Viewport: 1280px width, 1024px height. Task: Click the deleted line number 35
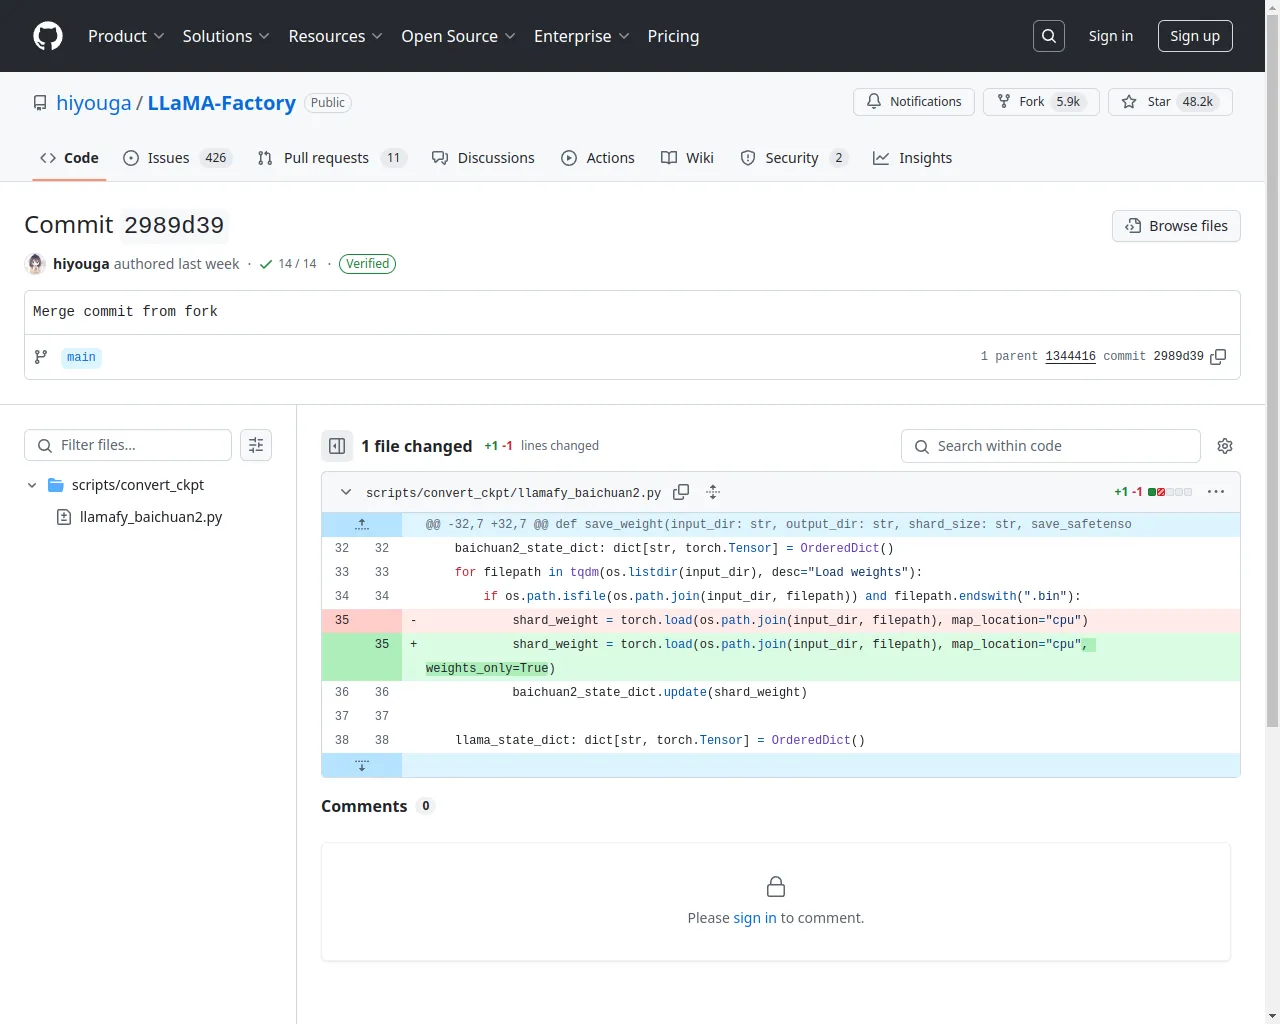click(342, 620)
